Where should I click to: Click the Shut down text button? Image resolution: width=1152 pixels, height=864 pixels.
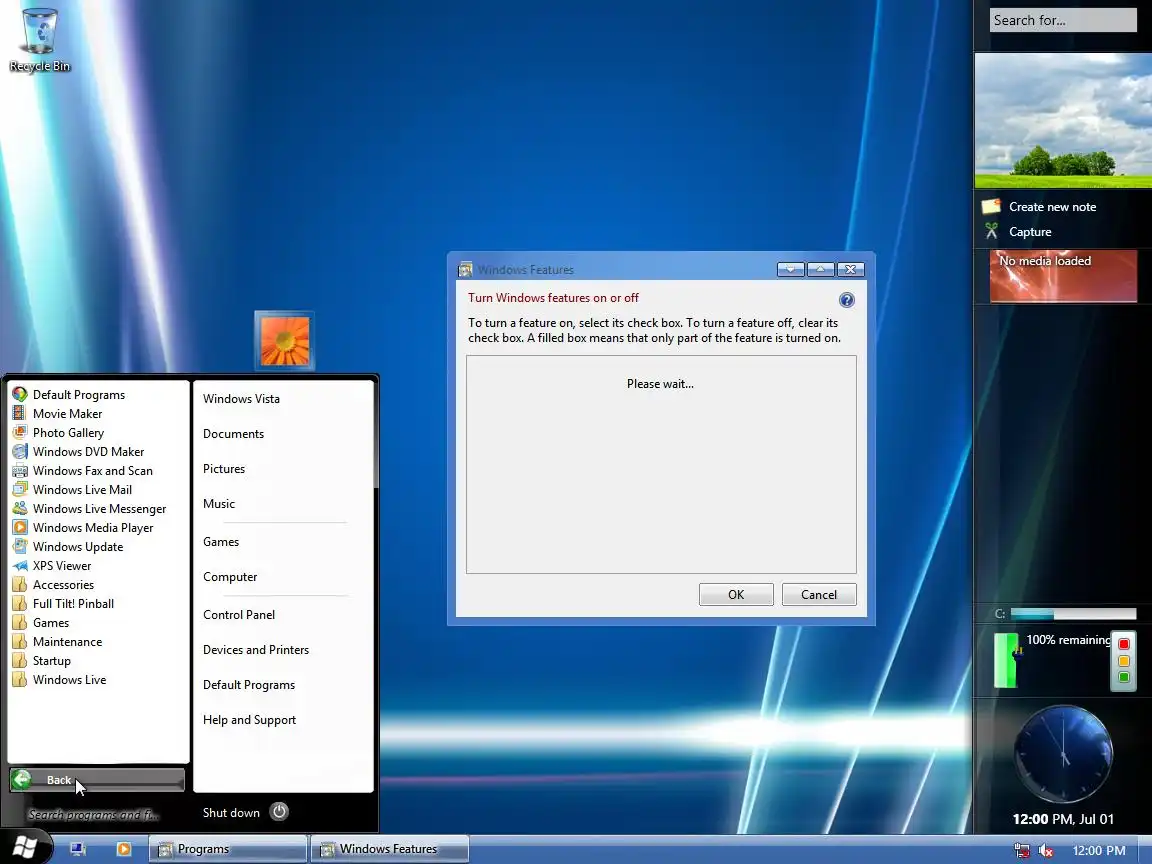tap(231, 813)
